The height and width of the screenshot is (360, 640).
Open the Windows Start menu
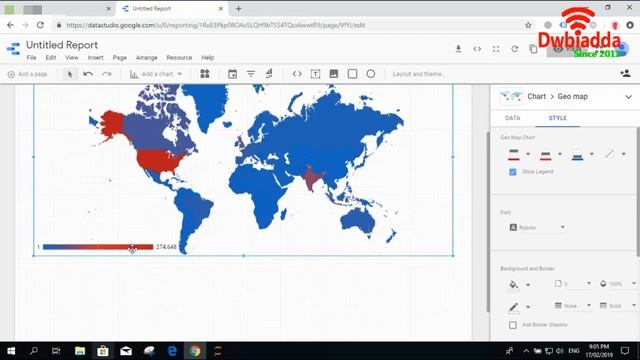pyautogui.click(x=11, y=351)
